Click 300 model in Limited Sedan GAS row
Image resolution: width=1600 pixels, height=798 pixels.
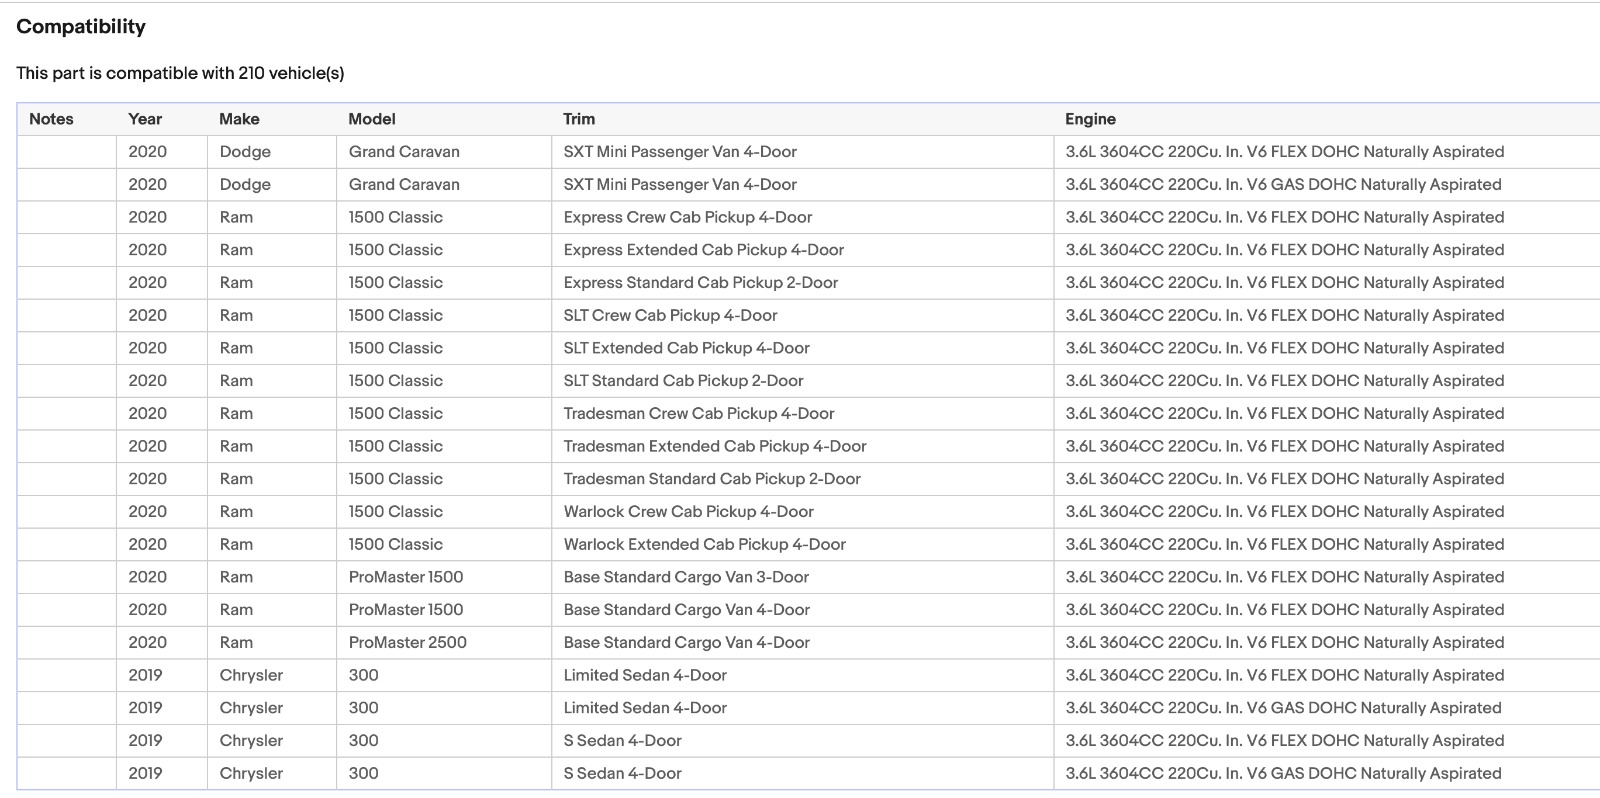(364, 708)
